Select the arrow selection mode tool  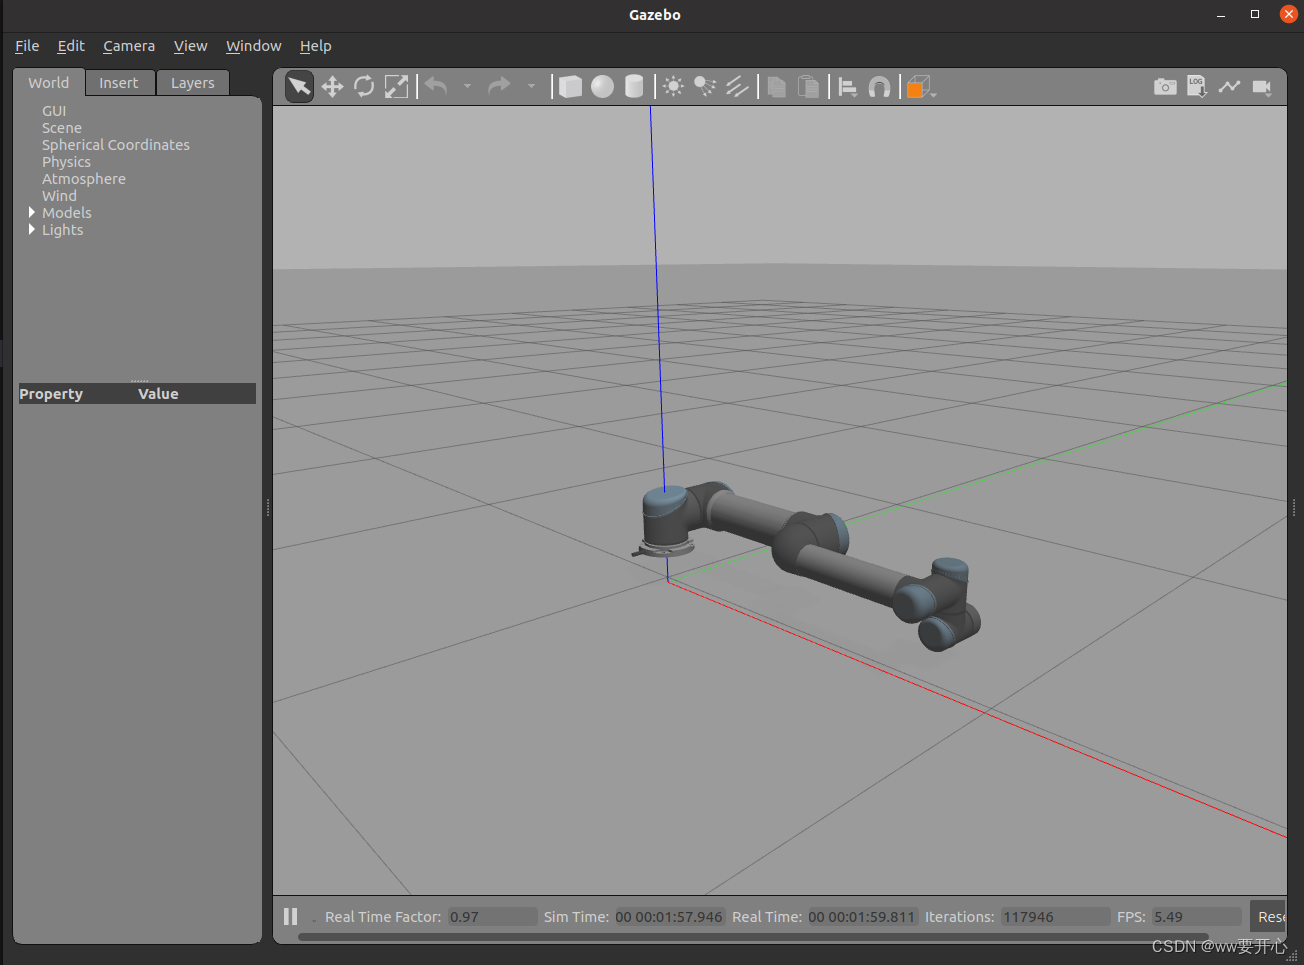tap(299, 87)
